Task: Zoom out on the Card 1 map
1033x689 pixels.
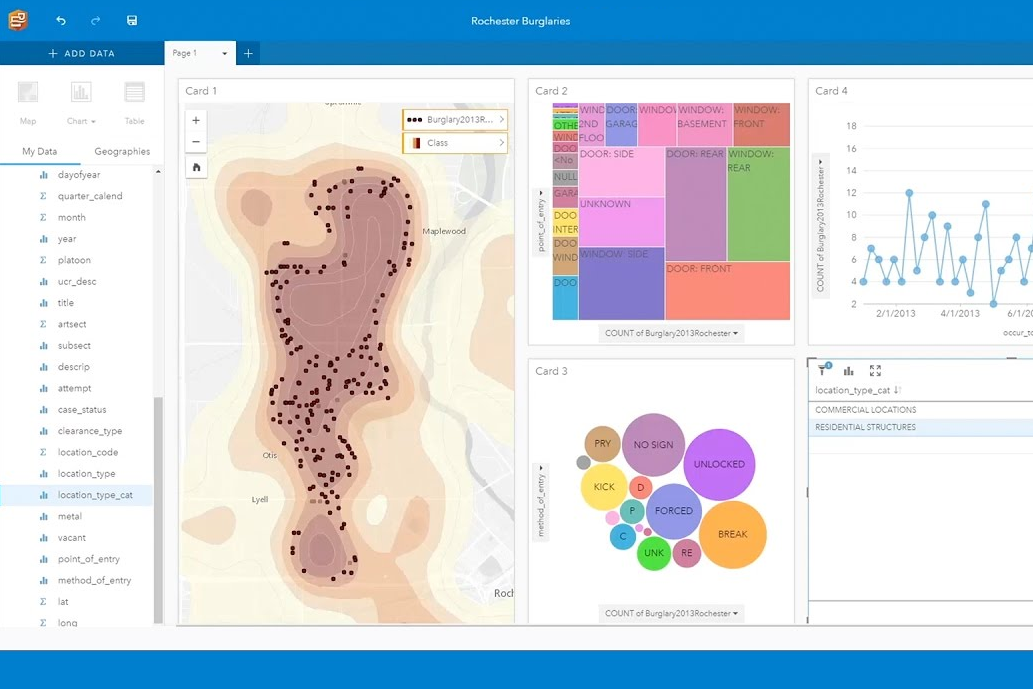Action: [196, 142]
